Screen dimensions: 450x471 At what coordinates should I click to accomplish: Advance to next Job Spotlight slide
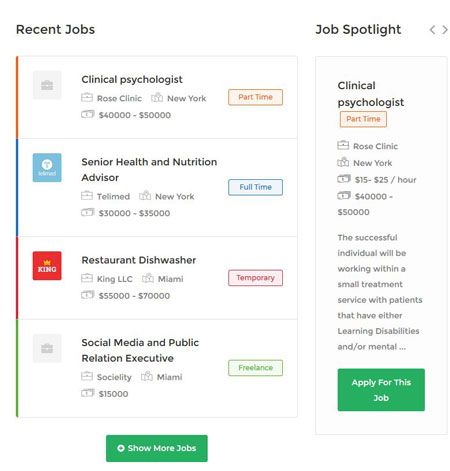(445, 30)
